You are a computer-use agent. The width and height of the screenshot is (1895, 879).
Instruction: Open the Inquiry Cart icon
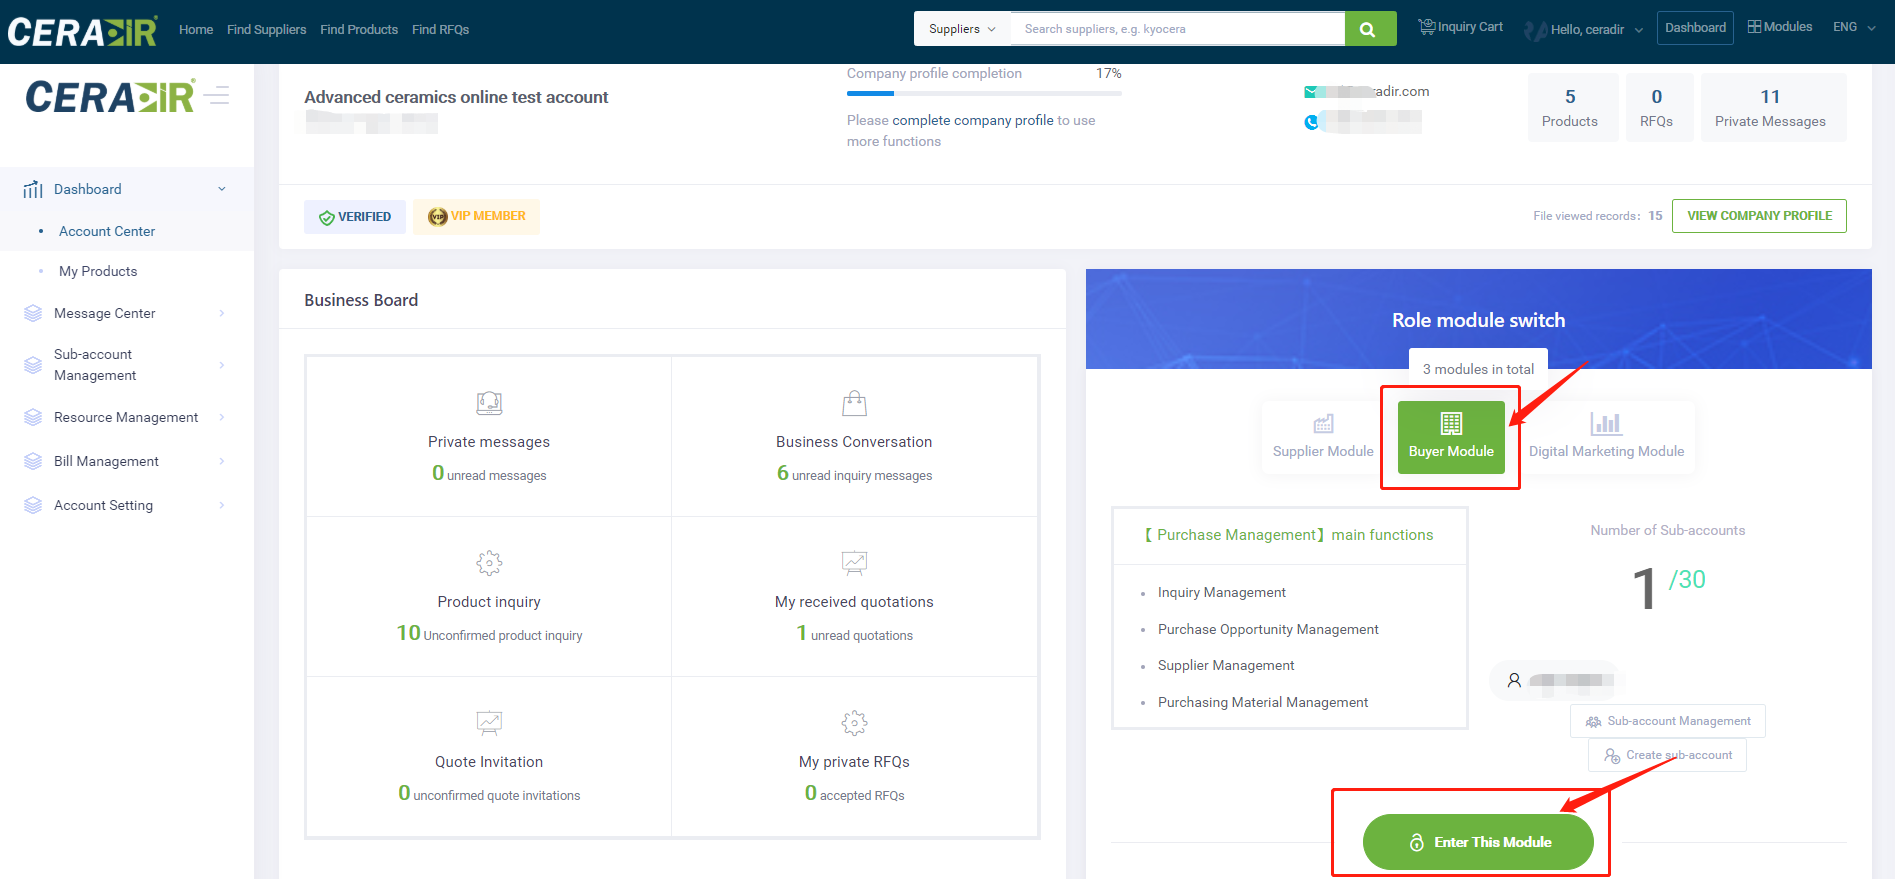[1427, 27]
